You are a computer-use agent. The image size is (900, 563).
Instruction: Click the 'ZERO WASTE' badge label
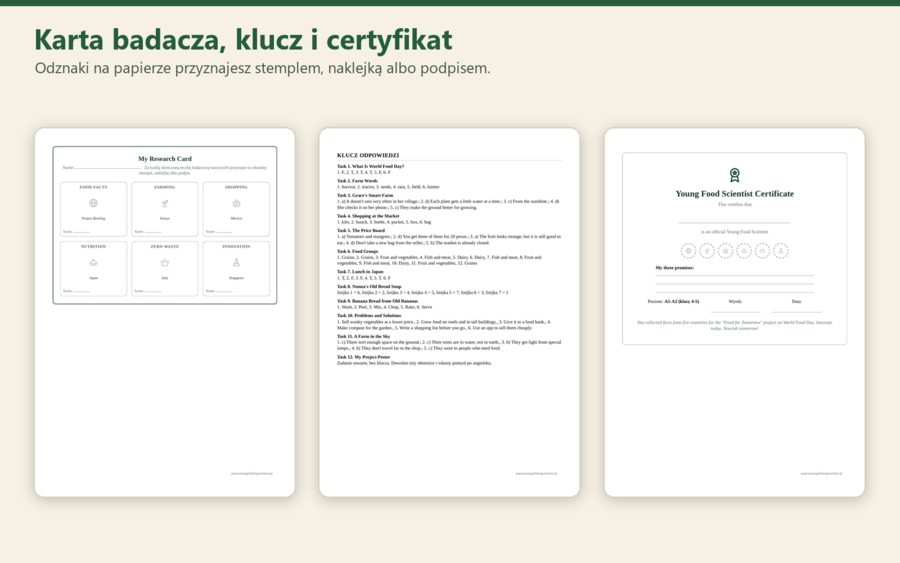(x=165, y=246)
